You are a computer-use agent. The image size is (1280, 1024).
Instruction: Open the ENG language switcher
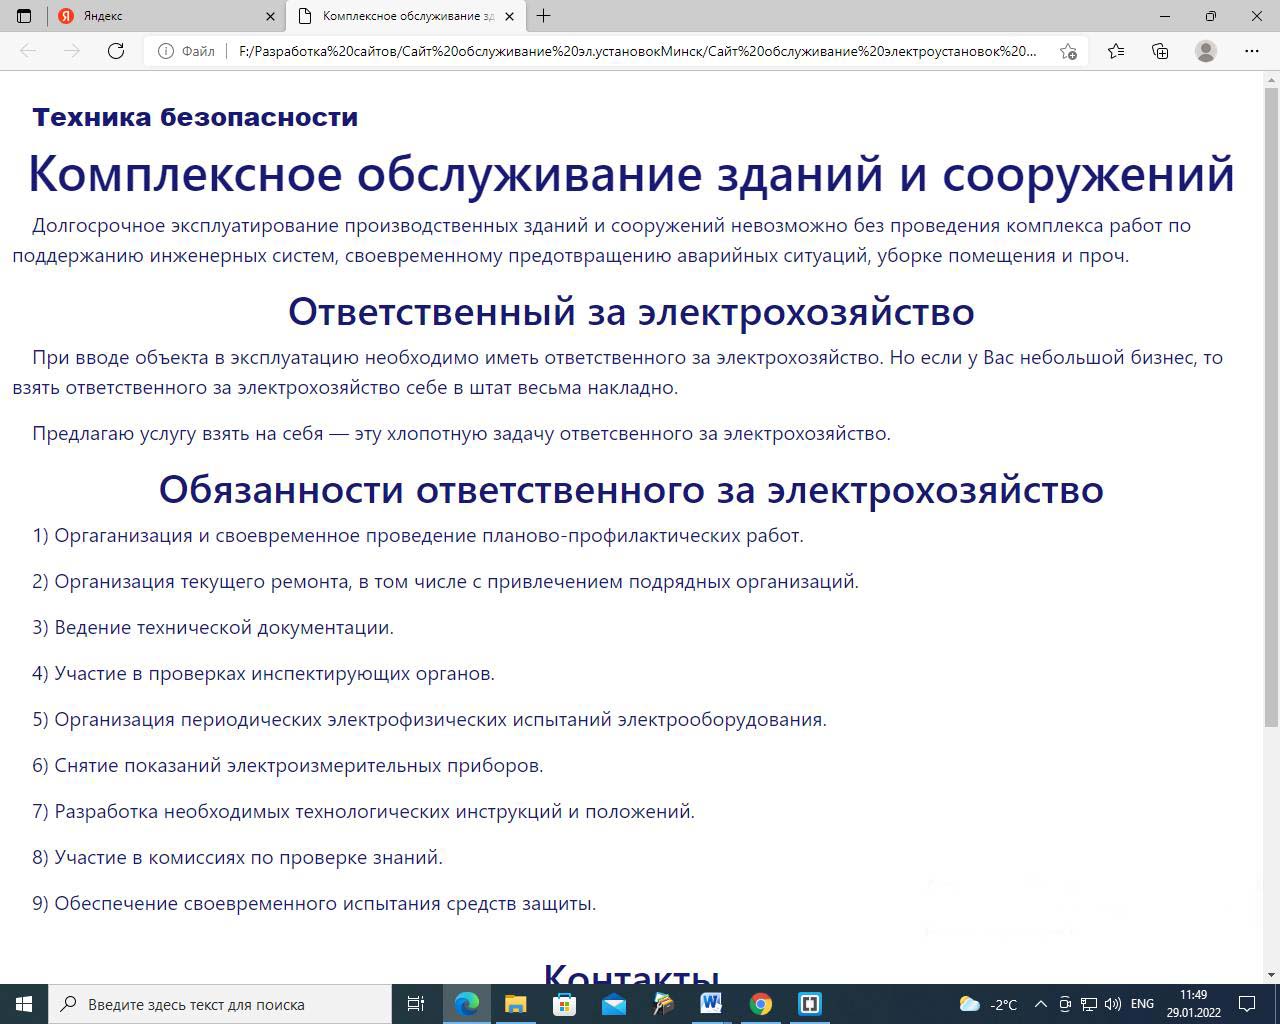(x=1142, y=1004)
